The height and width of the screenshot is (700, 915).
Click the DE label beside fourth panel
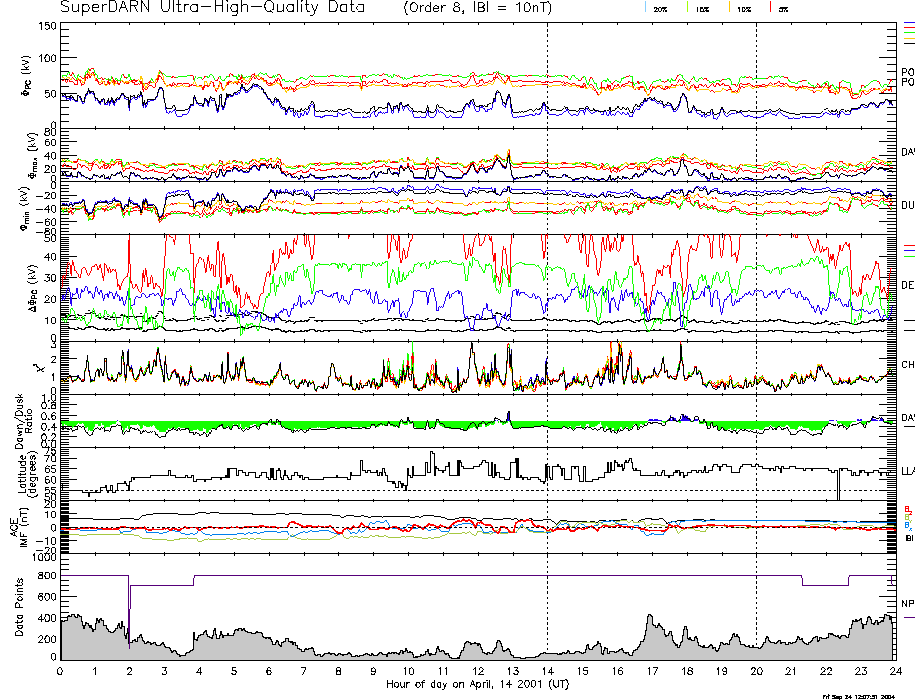[907, 285]
